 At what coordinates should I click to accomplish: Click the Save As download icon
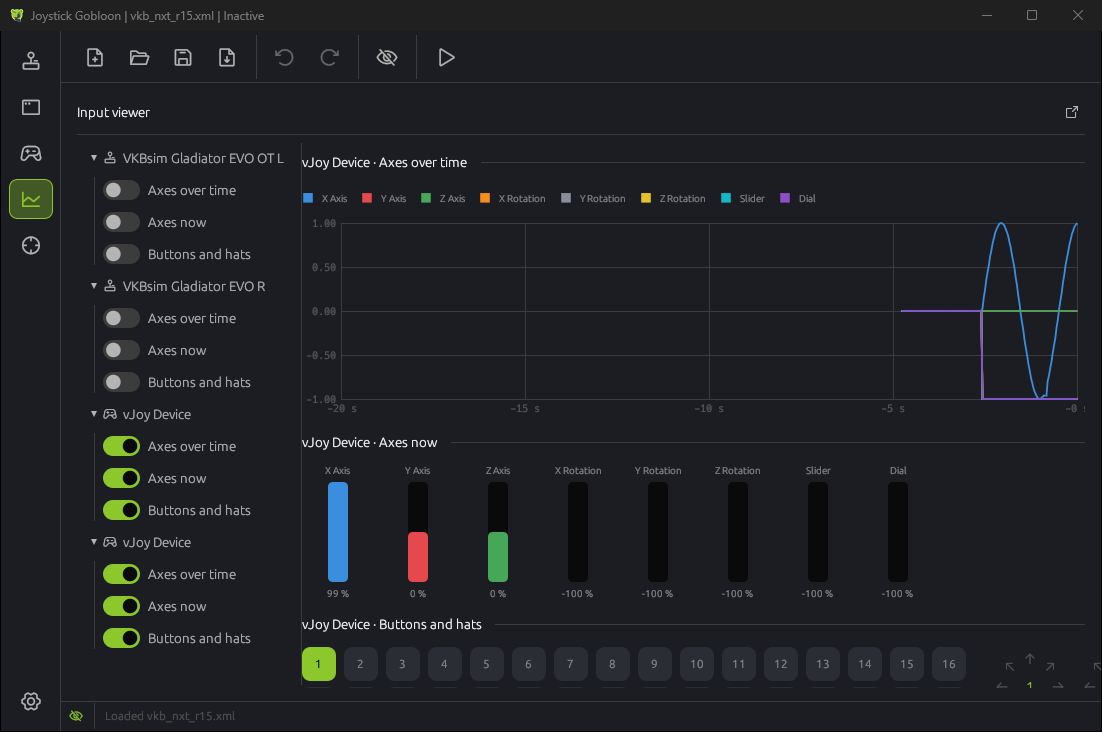tap(227, 58)
